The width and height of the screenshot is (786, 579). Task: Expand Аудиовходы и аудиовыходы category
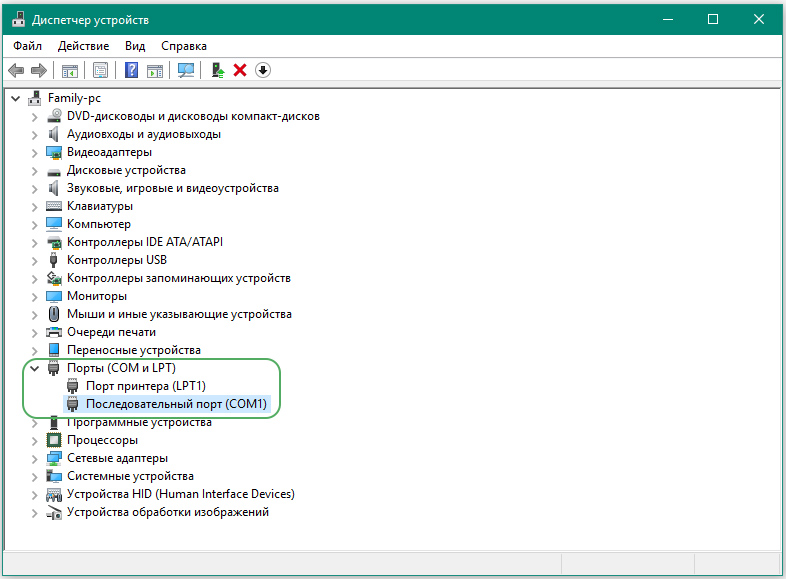34,134
